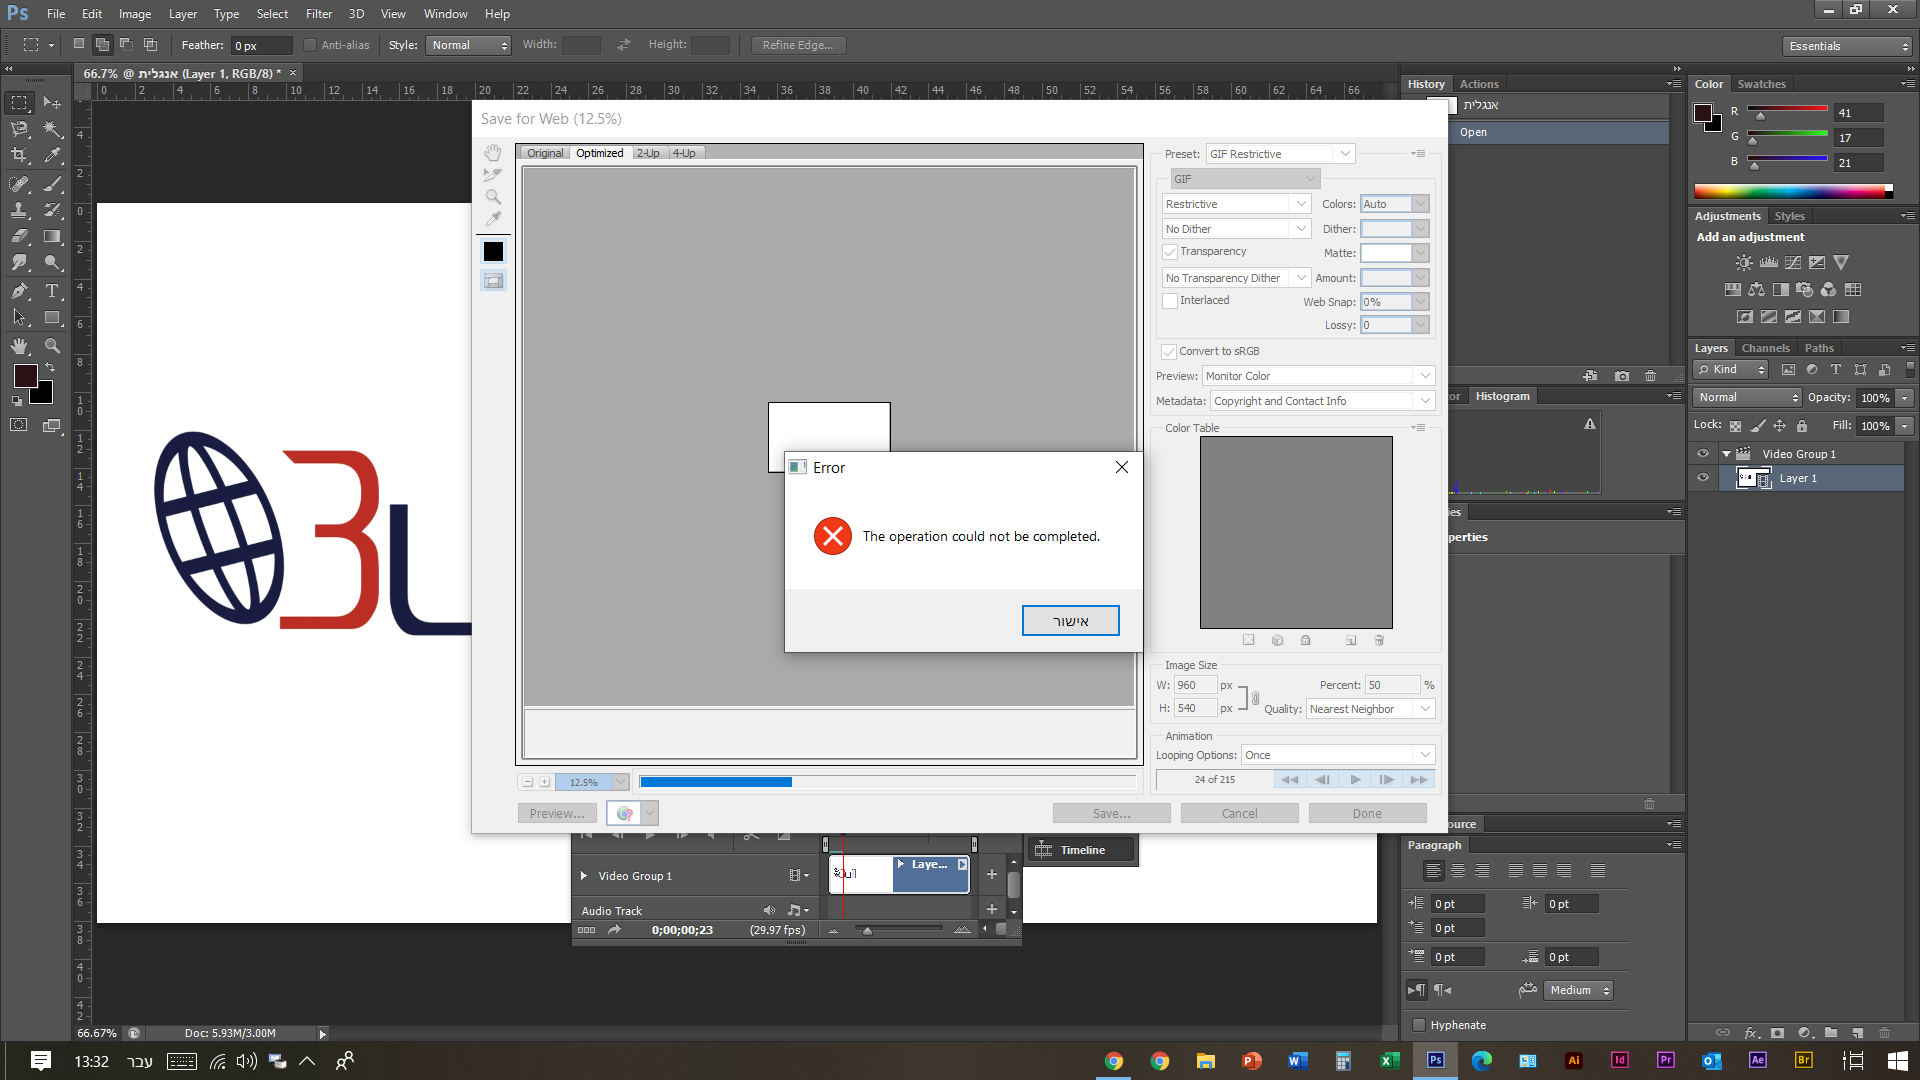Switch to the 2-Up preview tab
This screenshot has width=1920, height=1080.
click(648, 153)
